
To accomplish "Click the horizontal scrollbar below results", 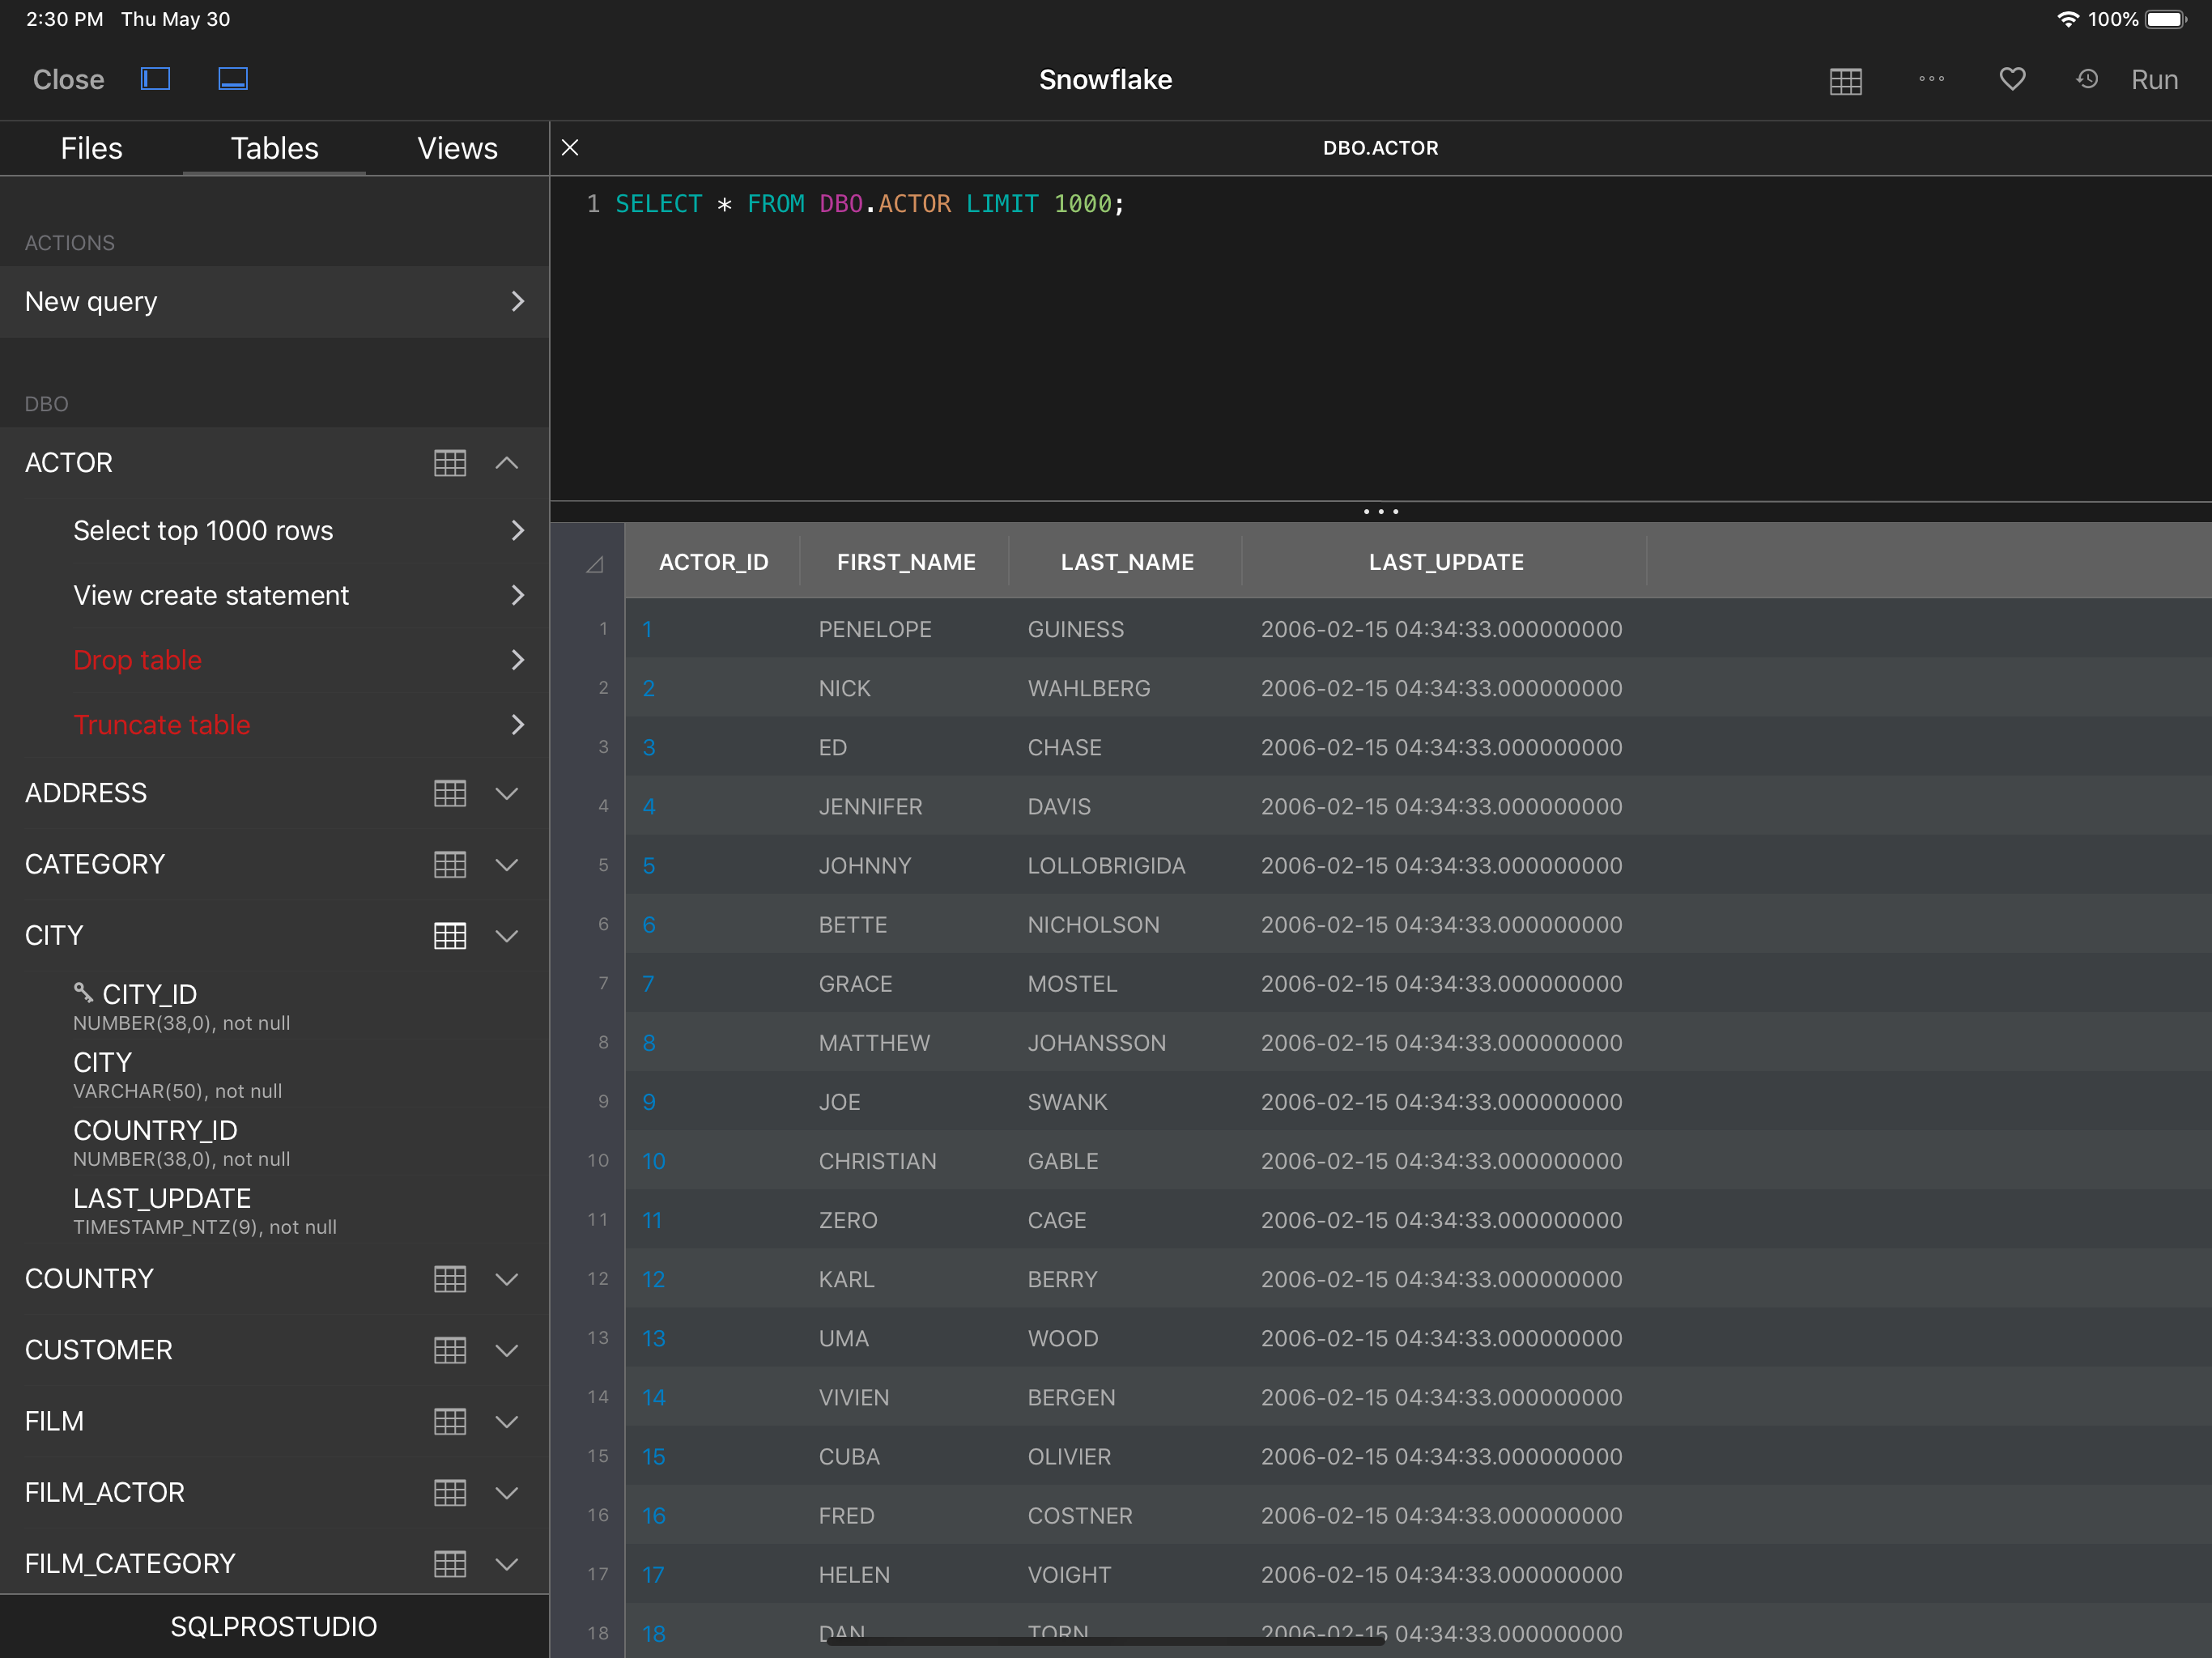I will tap(1105, 1641).
